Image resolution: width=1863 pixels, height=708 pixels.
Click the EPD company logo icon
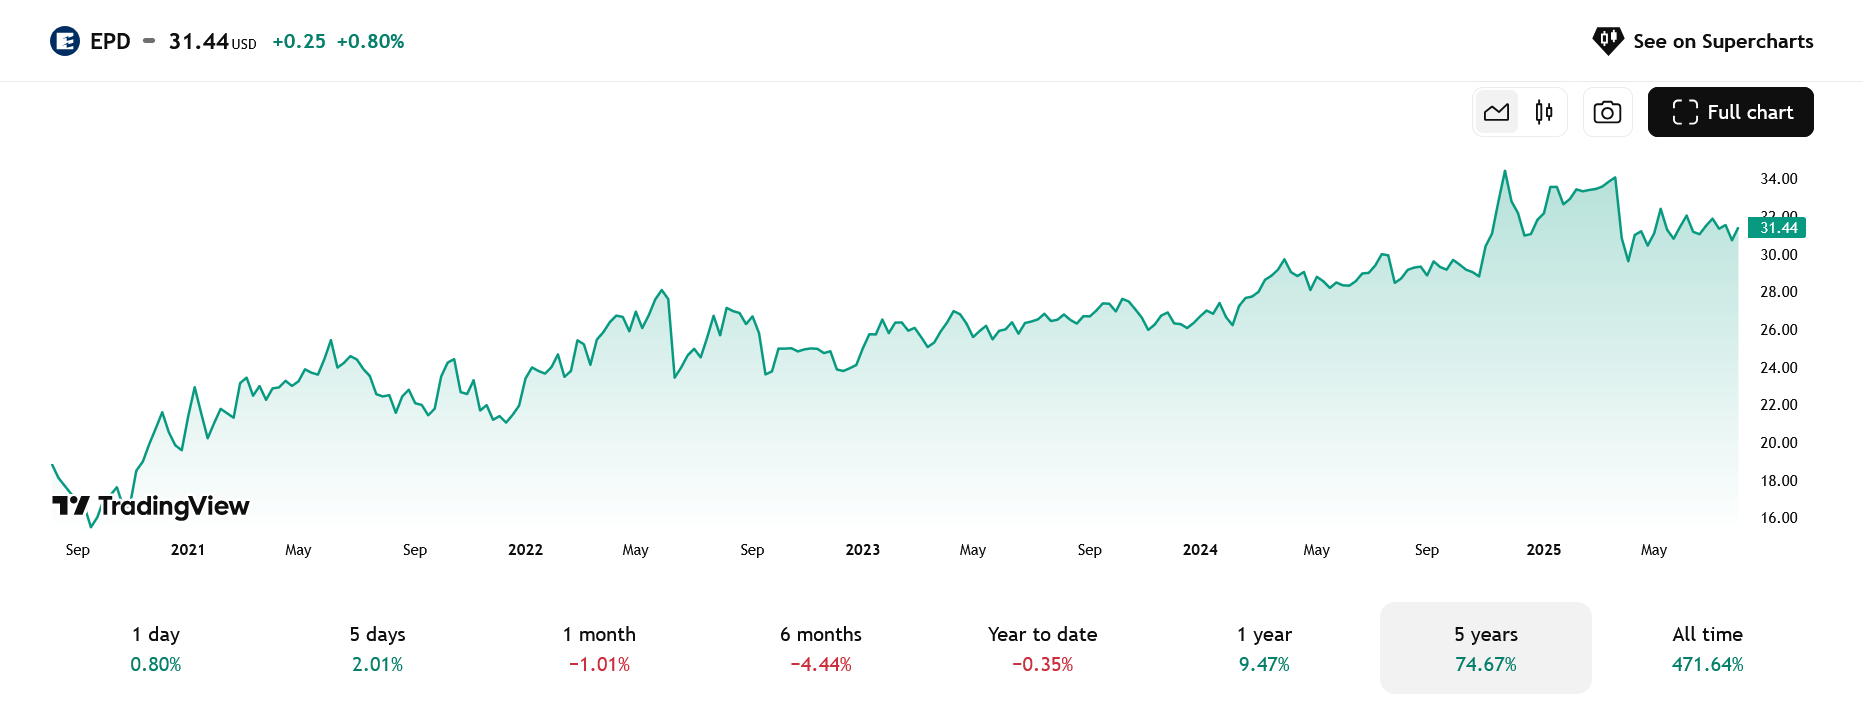pos(65,41)
